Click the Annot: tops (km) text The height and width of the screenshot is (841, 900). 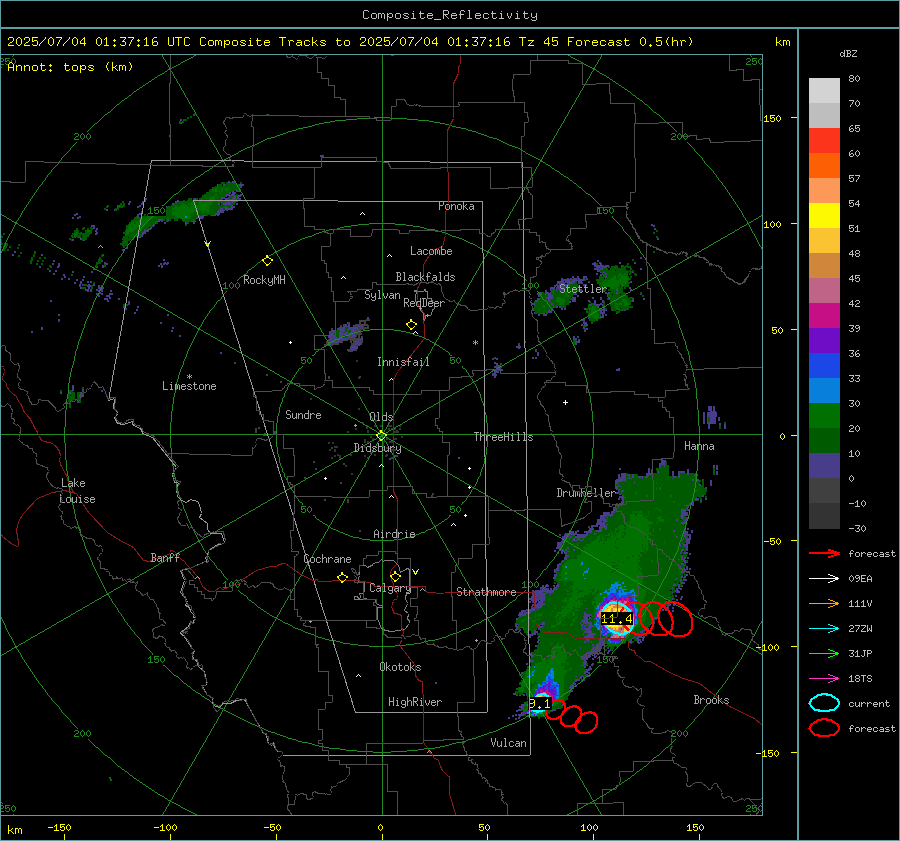click(x=70, y=67)
